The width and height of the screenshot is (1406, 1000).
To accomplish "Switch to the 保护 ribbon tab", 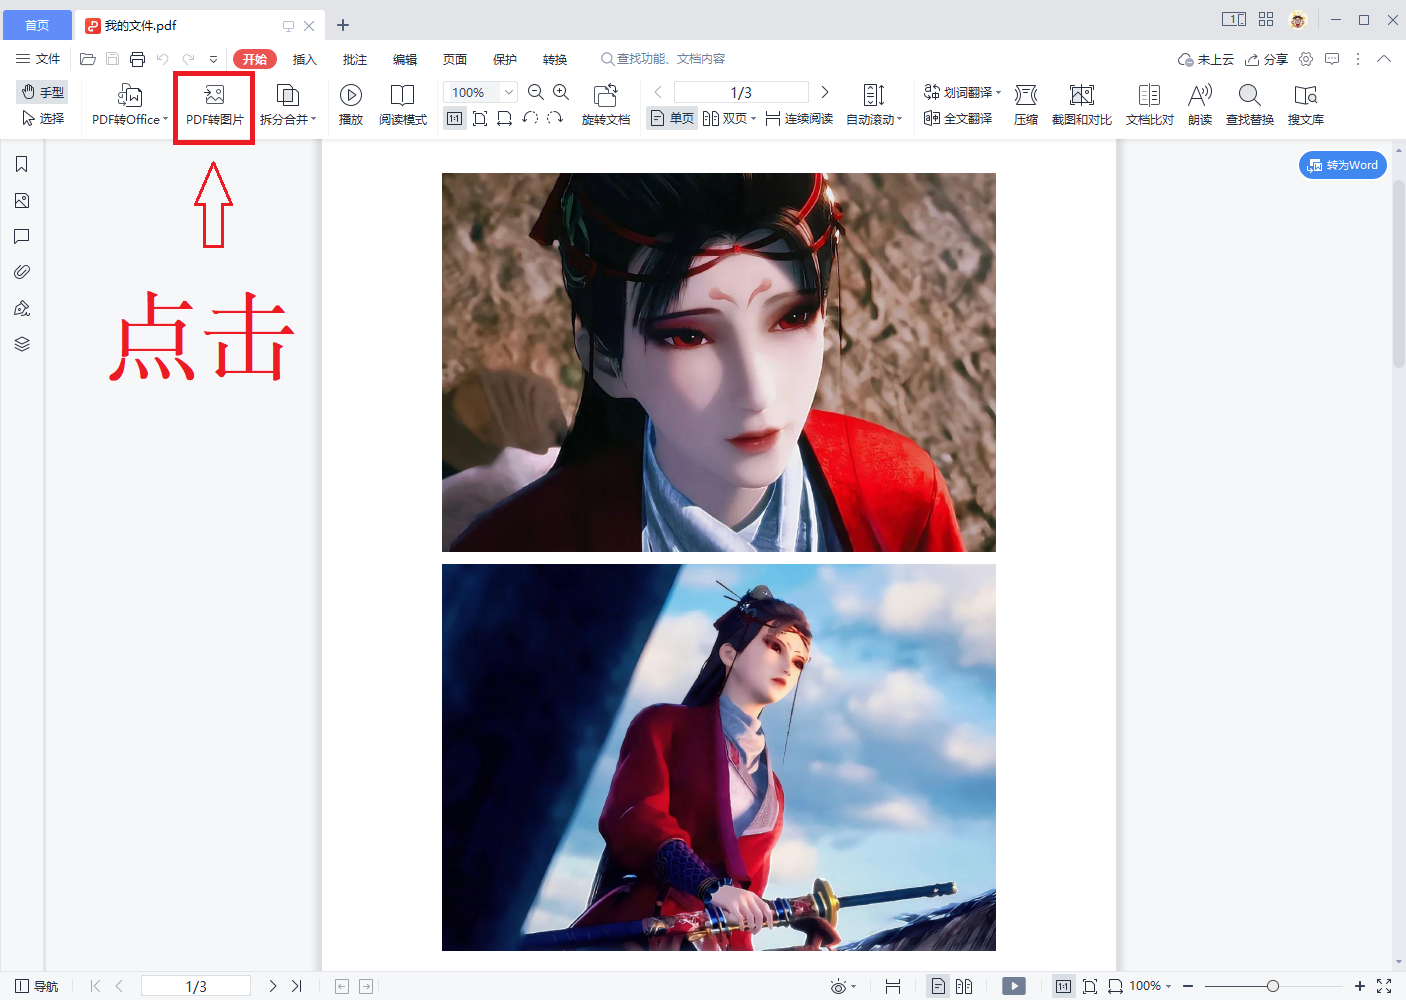I will tap(505, 59).
